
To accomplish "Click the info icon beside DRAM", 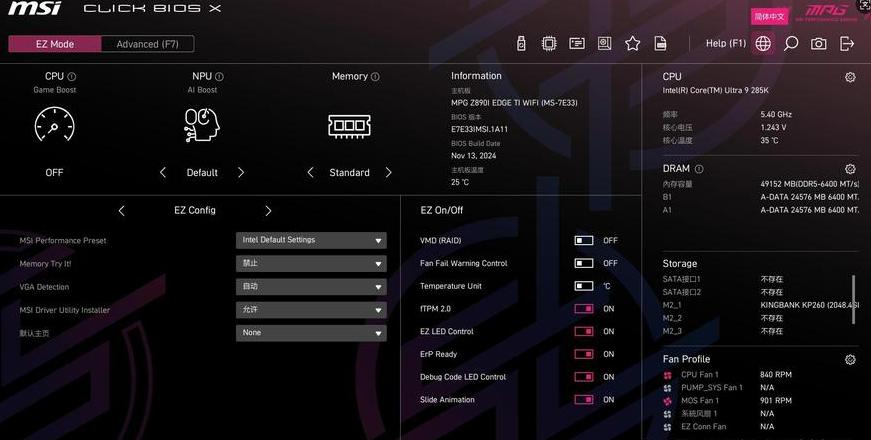I will pos(699,169).
